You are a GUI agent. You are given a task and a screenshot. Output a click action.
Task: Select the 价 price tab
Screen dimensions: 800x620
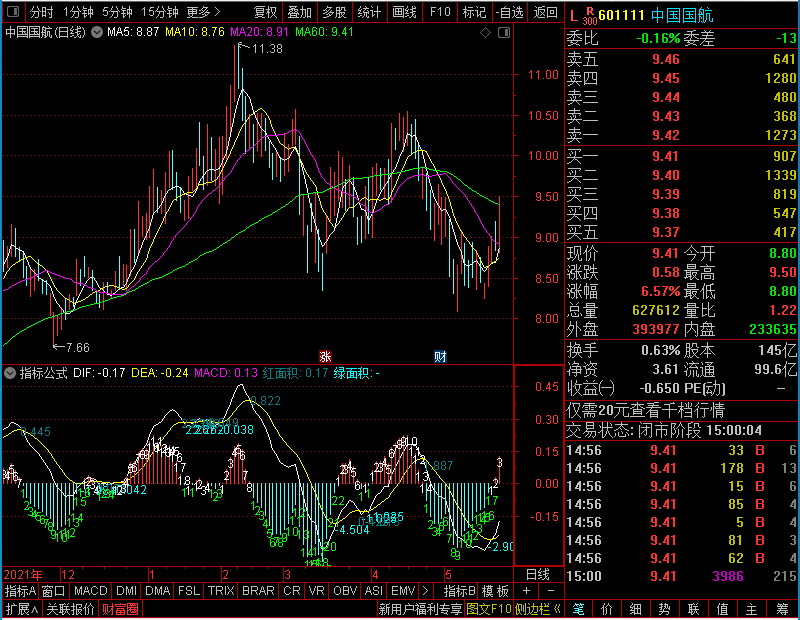click(607, 609)
